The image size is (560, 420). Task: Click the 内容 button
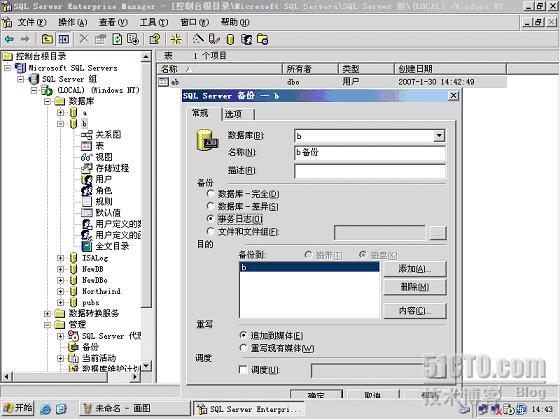(x=415, y=311)
